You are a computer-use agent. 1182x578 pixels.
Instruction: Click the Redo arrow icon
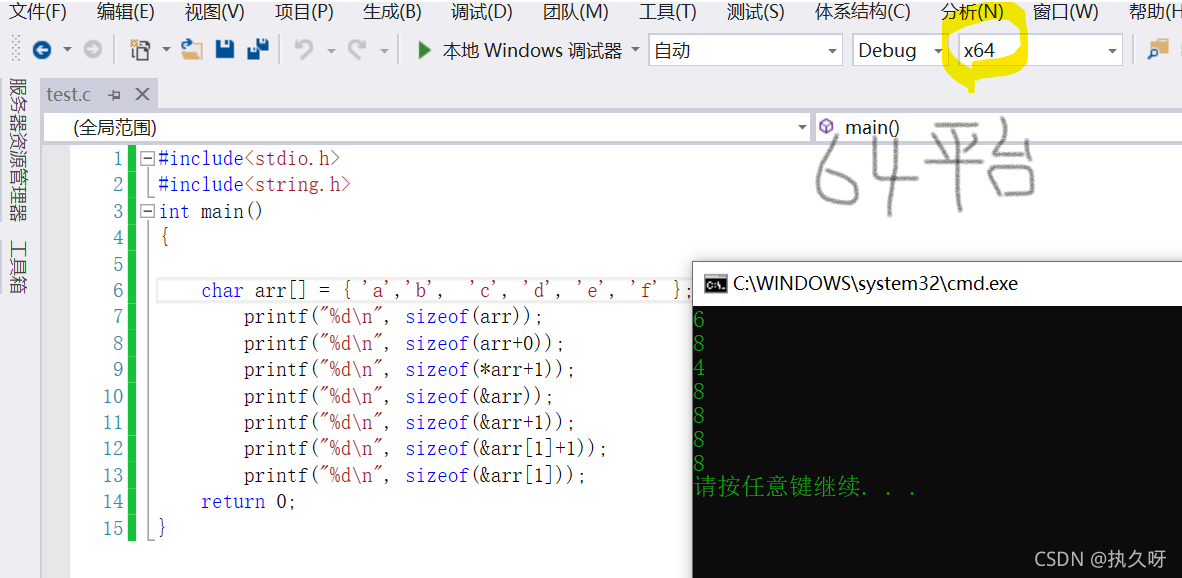[357, 50]
